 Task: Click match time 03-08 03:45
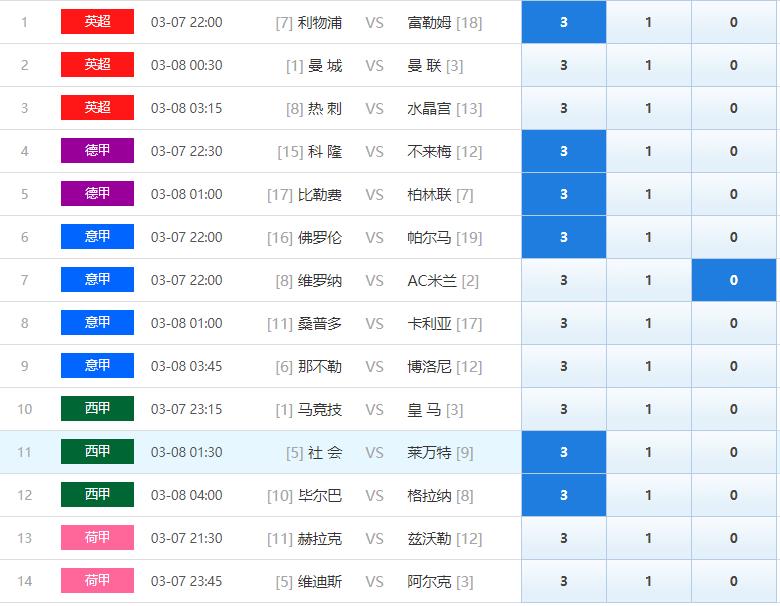point(187,366)
